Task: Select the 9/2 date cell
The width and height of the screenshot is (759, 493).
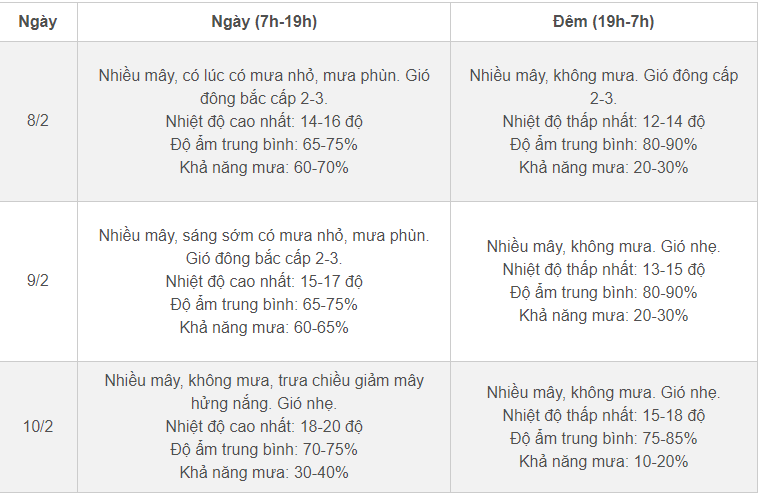Action: point(38,281)
